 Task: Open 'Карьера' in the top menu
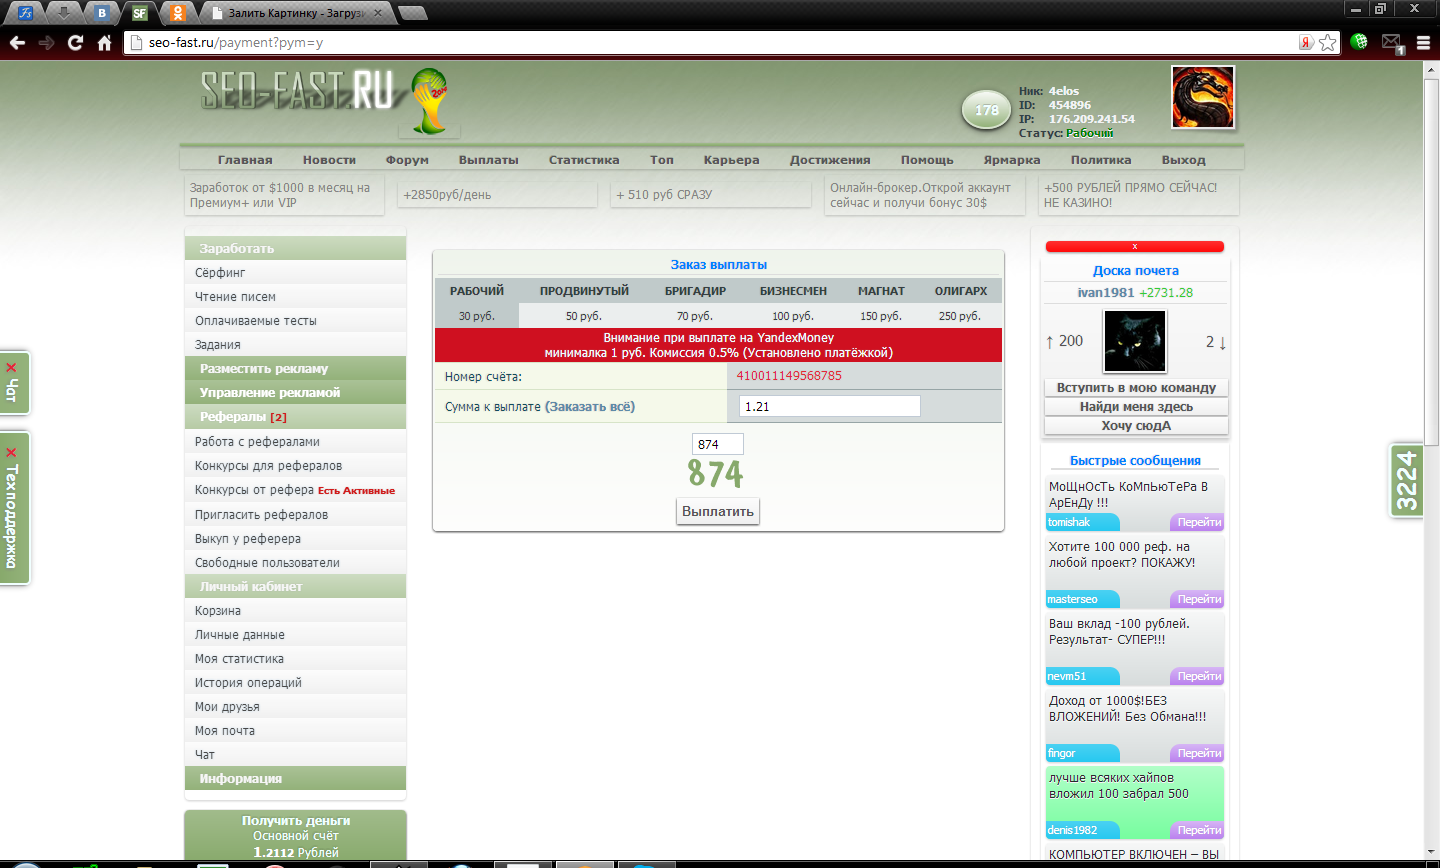click(x=731, y=160)
